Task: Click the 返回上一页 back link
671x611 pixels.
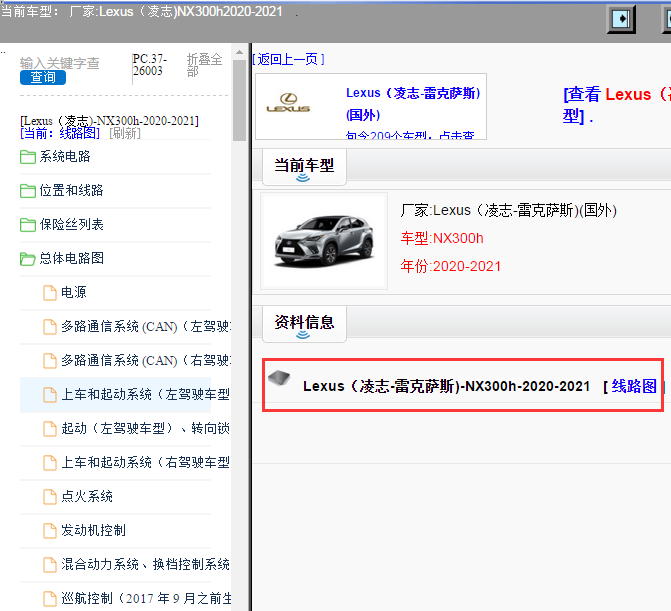Action: click(288, 59)
